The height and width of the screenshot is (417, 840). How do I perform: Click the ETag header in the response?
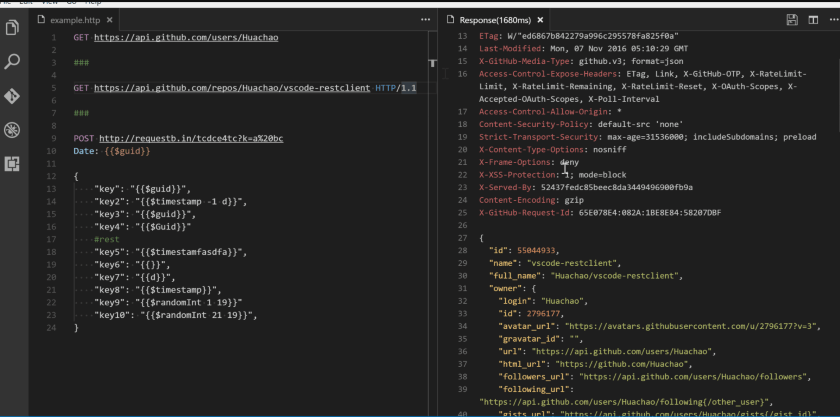click(x=579, y=36)
